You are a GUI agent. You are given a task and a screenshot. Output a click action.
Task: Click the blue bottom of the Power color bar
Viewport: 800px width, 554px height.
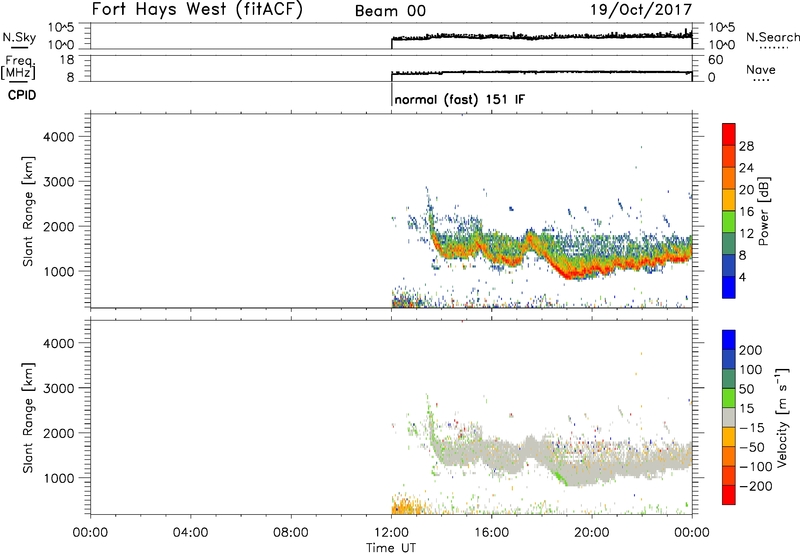[x=729, y=287]
